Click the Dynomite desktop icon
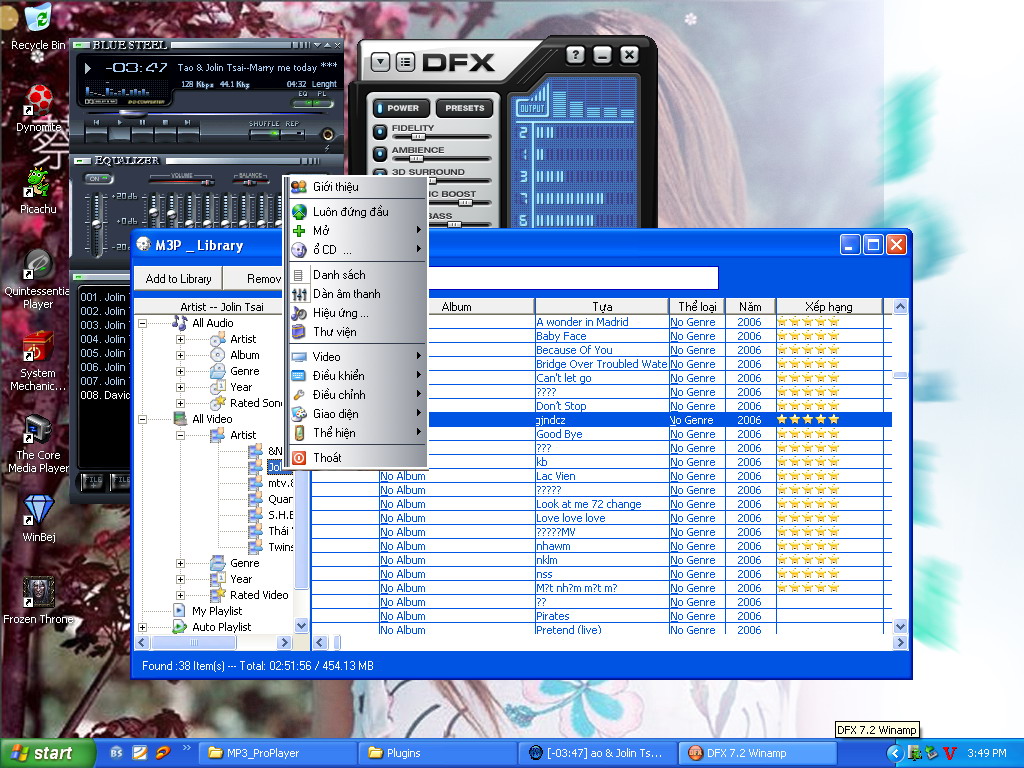The image size is (1024, 768). point(38,100)
